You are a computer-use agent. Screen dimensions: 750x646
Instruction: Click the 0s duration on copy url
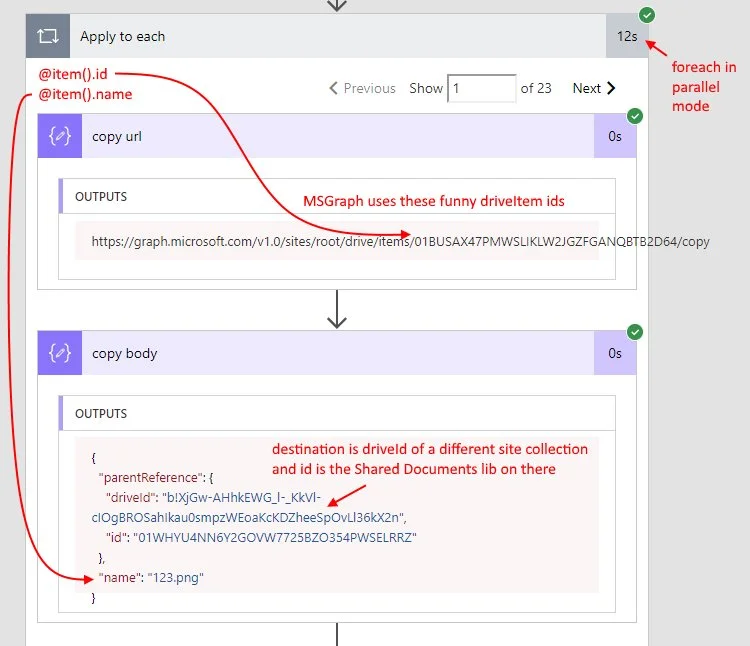point(614,137)
